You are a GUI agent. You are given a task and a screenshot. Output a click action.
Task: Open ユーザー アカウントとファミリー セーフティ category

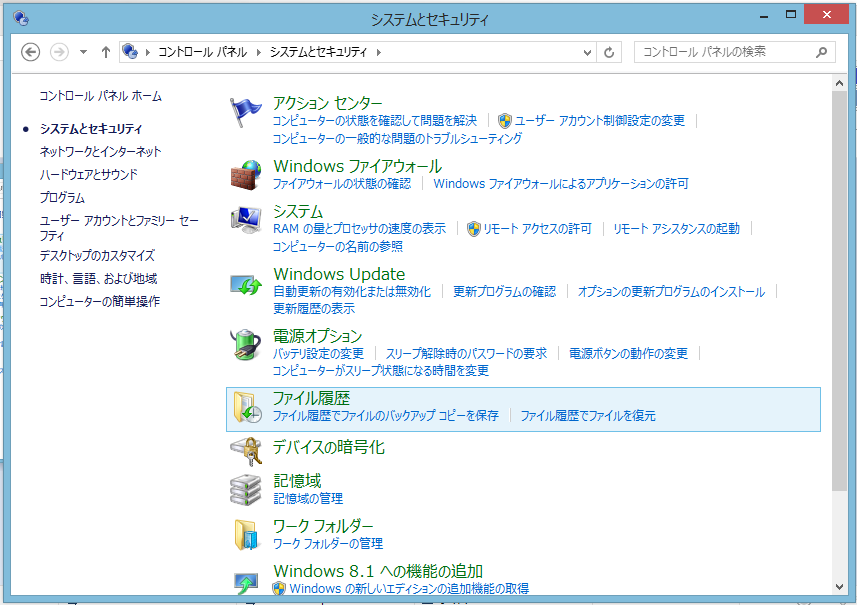coord(119,228)
